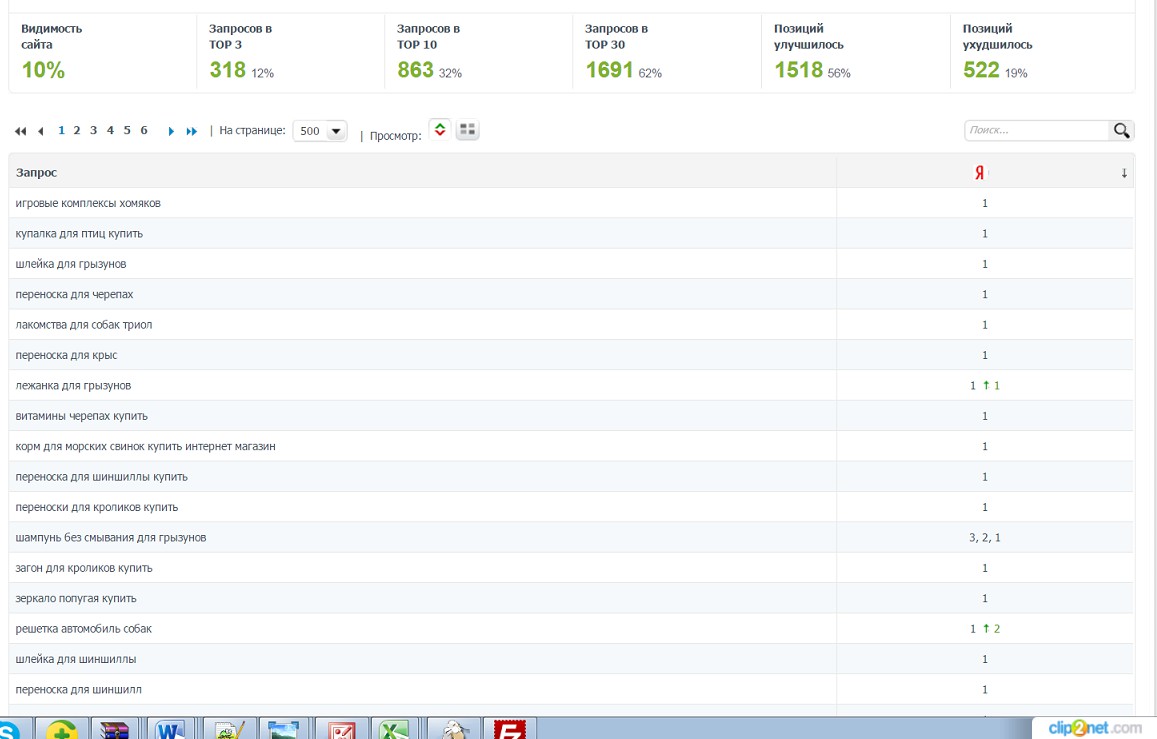Viewport: 1157px width, 739px height.
Task: Select row 'зеркало попугая купить'
Action: 570,598
